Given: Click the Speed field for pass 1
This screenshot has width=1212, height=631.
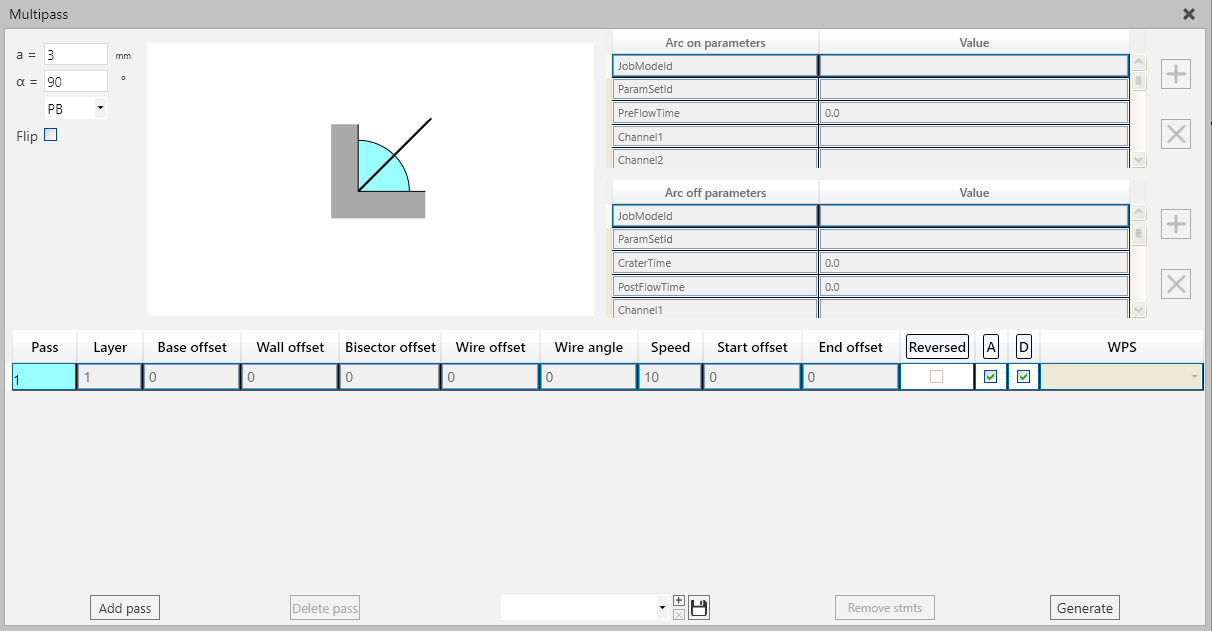Looking at the screenshot, I should (669, 377).
